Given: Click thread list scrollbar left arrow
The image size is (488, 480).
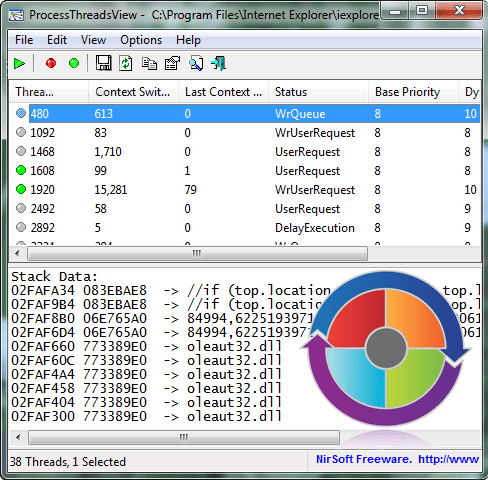Looking at the screenshot, I should tap(17, 254).
